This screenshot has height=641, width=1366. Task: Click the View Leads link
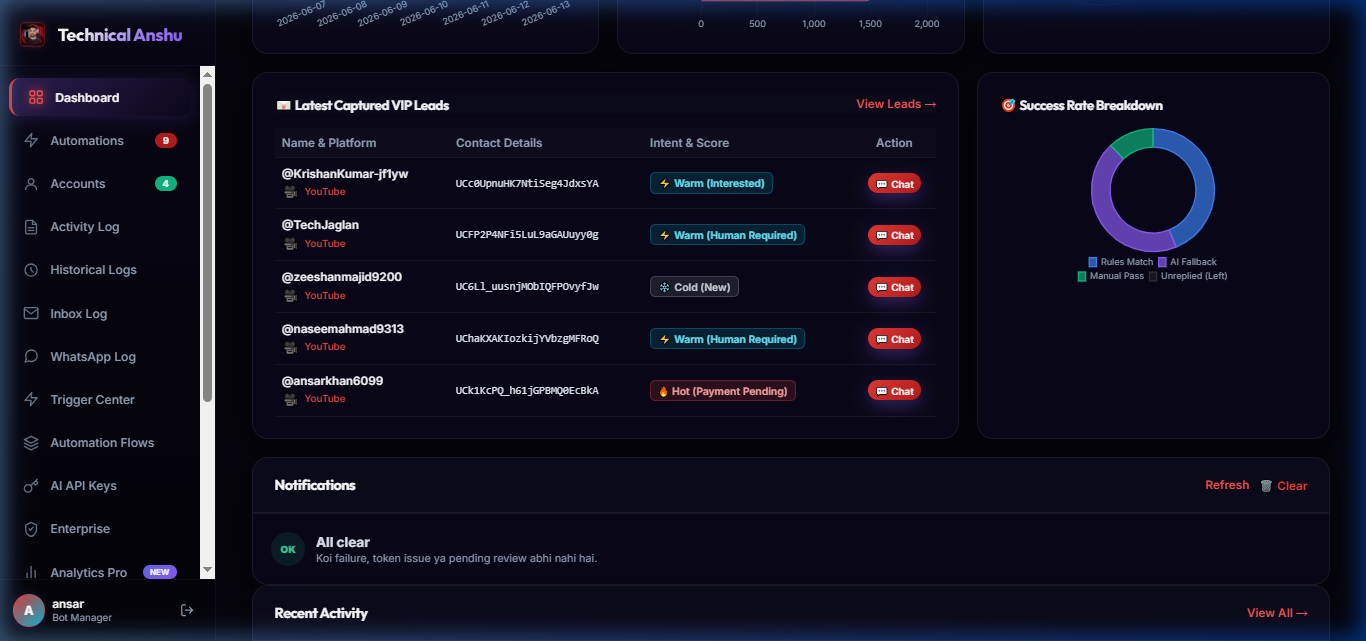point(896,104)
